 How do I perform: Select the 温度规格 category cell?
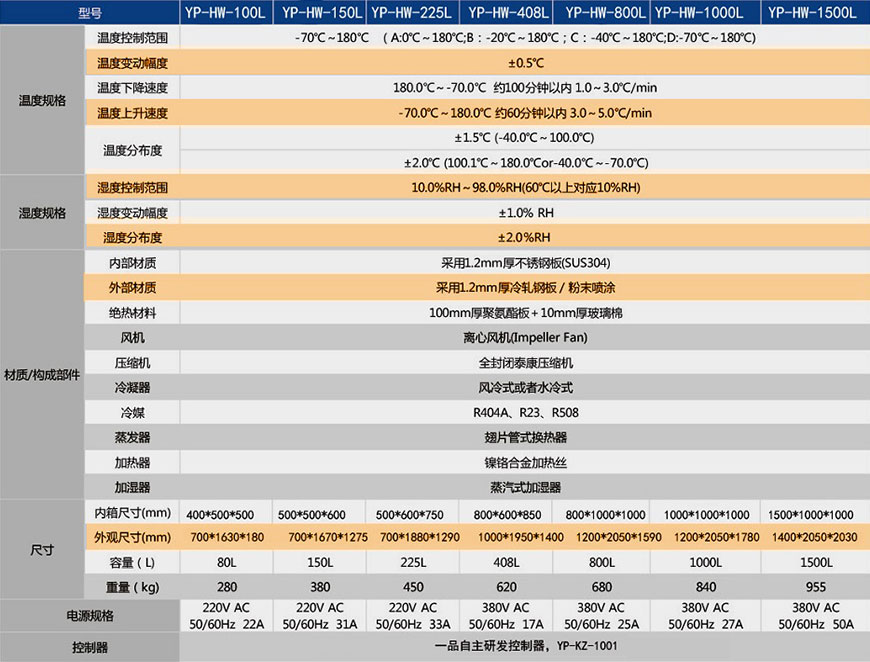(x=42, y=100)
